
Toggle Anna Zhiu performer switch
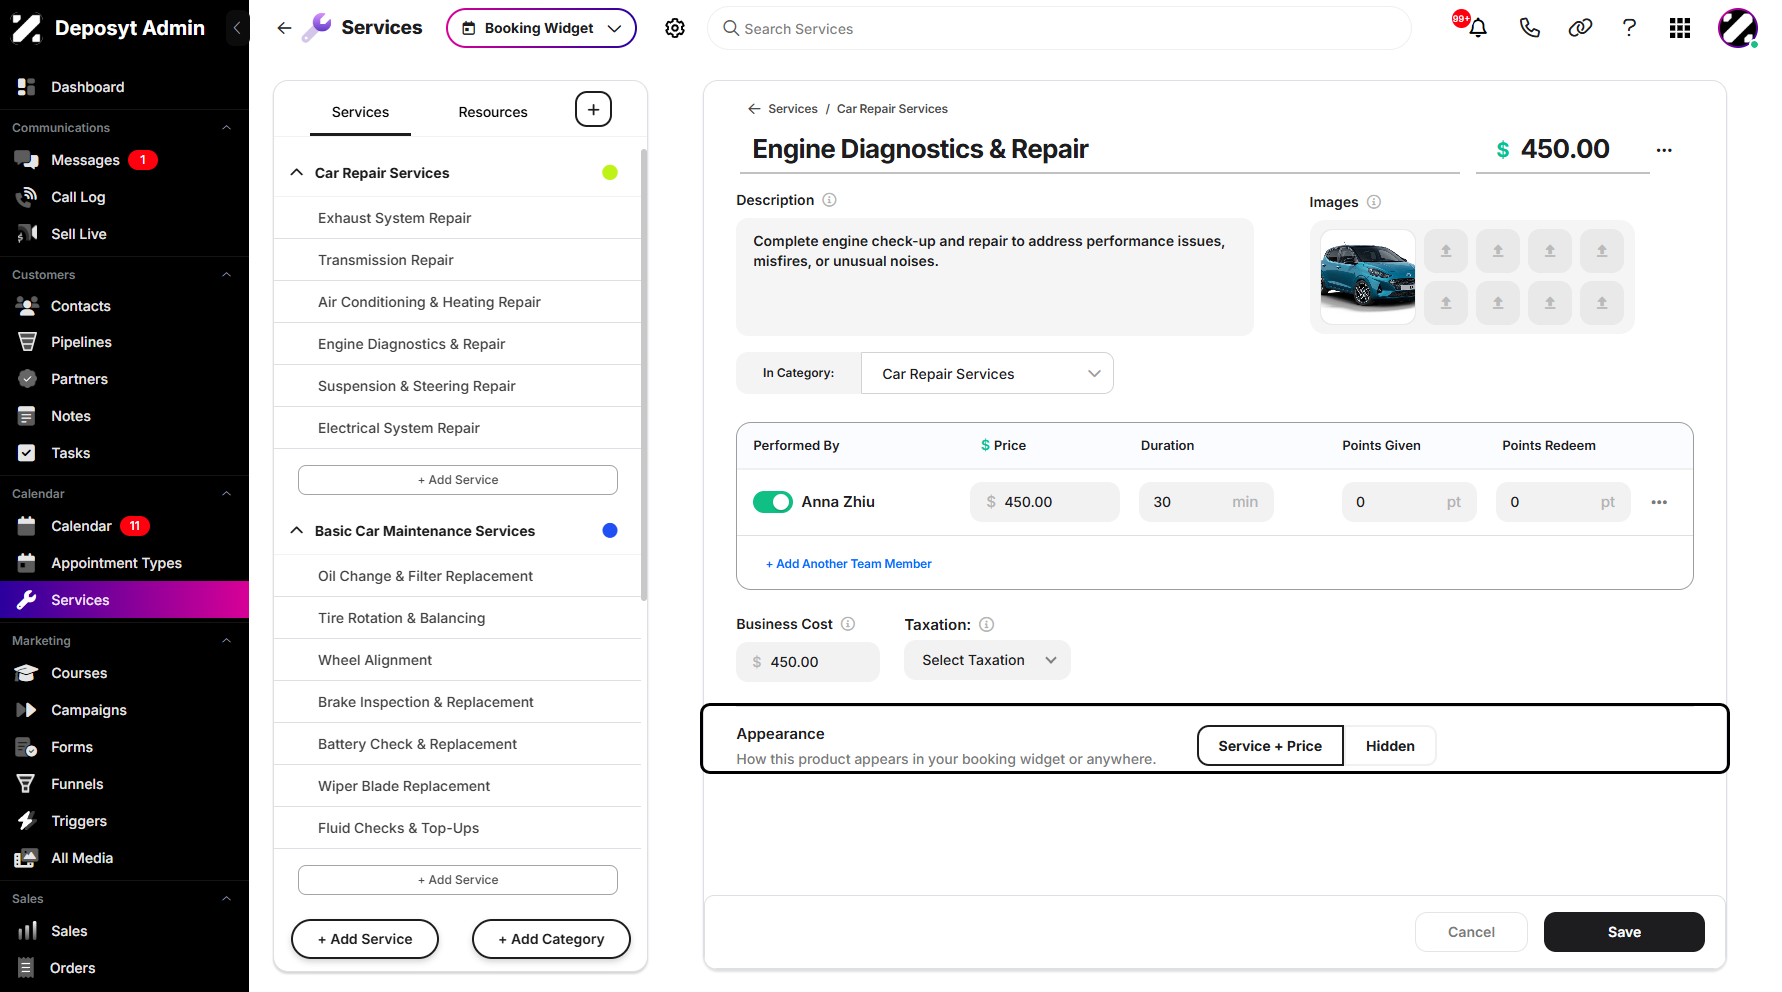click(773, 502)
